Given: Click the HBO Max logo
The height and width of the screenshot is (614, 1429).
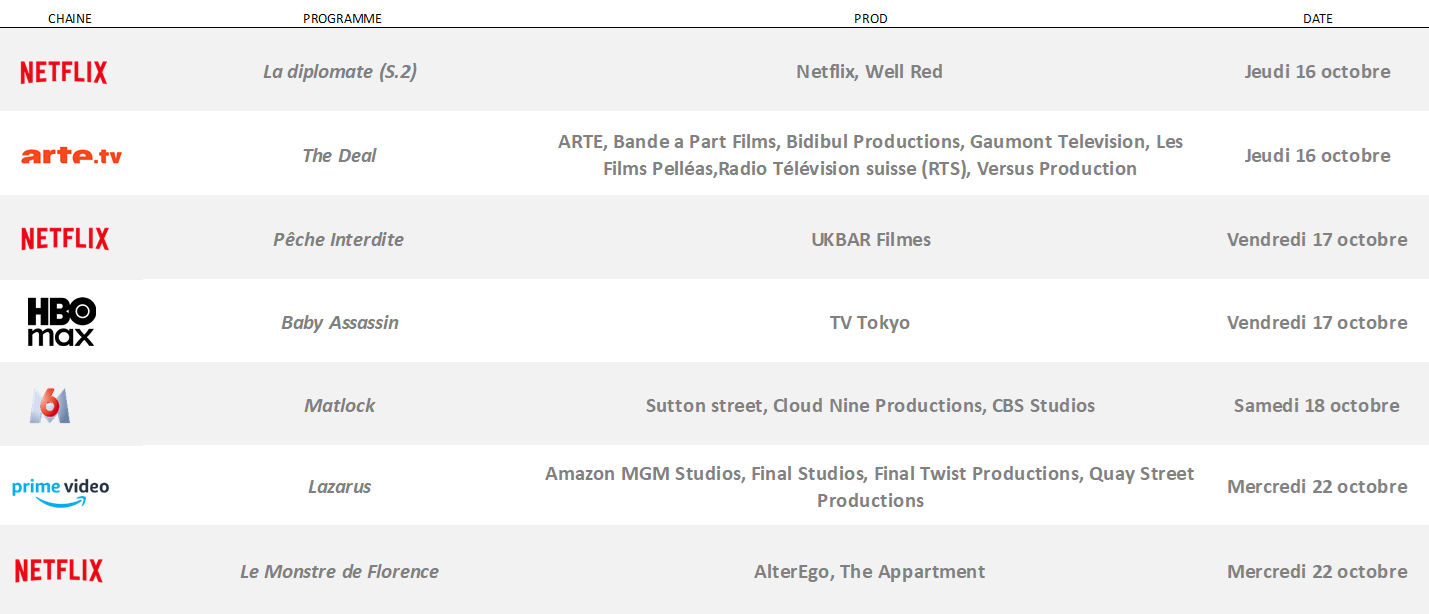Looking at the screenshot, I should click(x=61, y=322).
